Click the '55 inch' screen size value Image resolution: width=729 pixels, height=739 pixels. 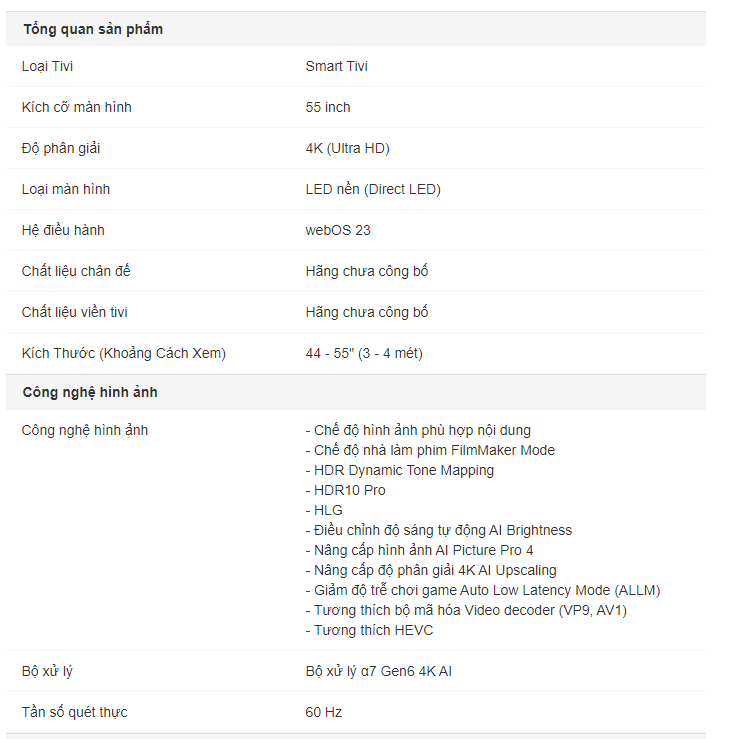coord(328,107)
